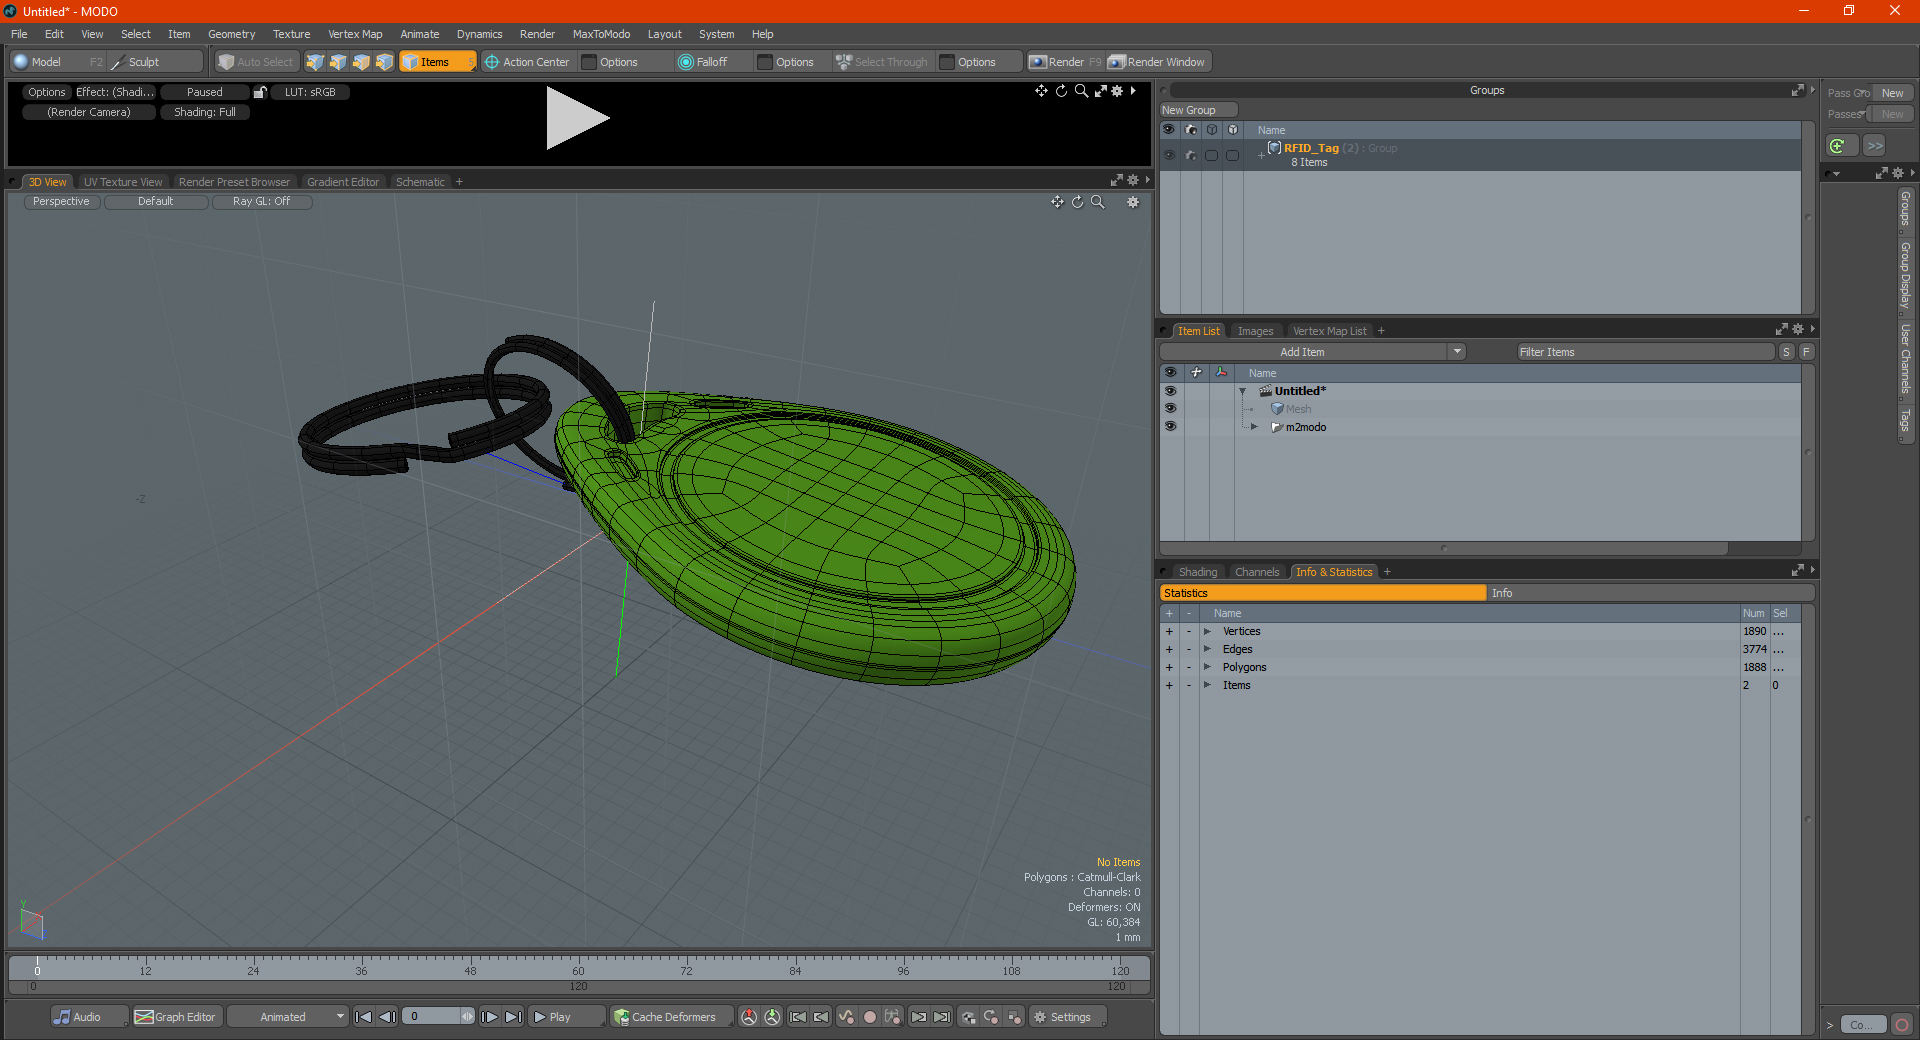Click the preview zoom magnifier icon

click(x=1081, y=91)
